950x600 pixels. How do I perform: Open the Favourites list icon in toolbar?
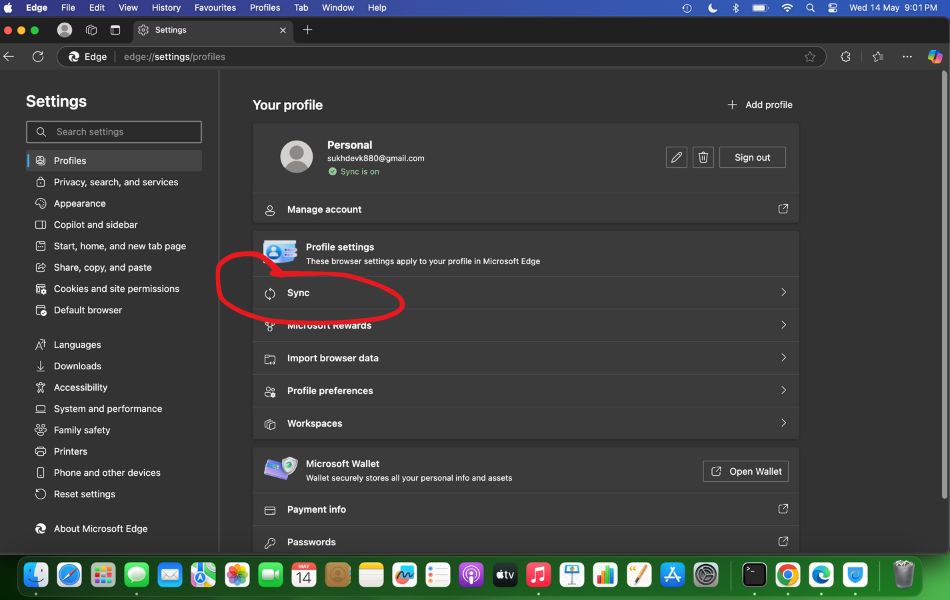[x=878, y=56]
